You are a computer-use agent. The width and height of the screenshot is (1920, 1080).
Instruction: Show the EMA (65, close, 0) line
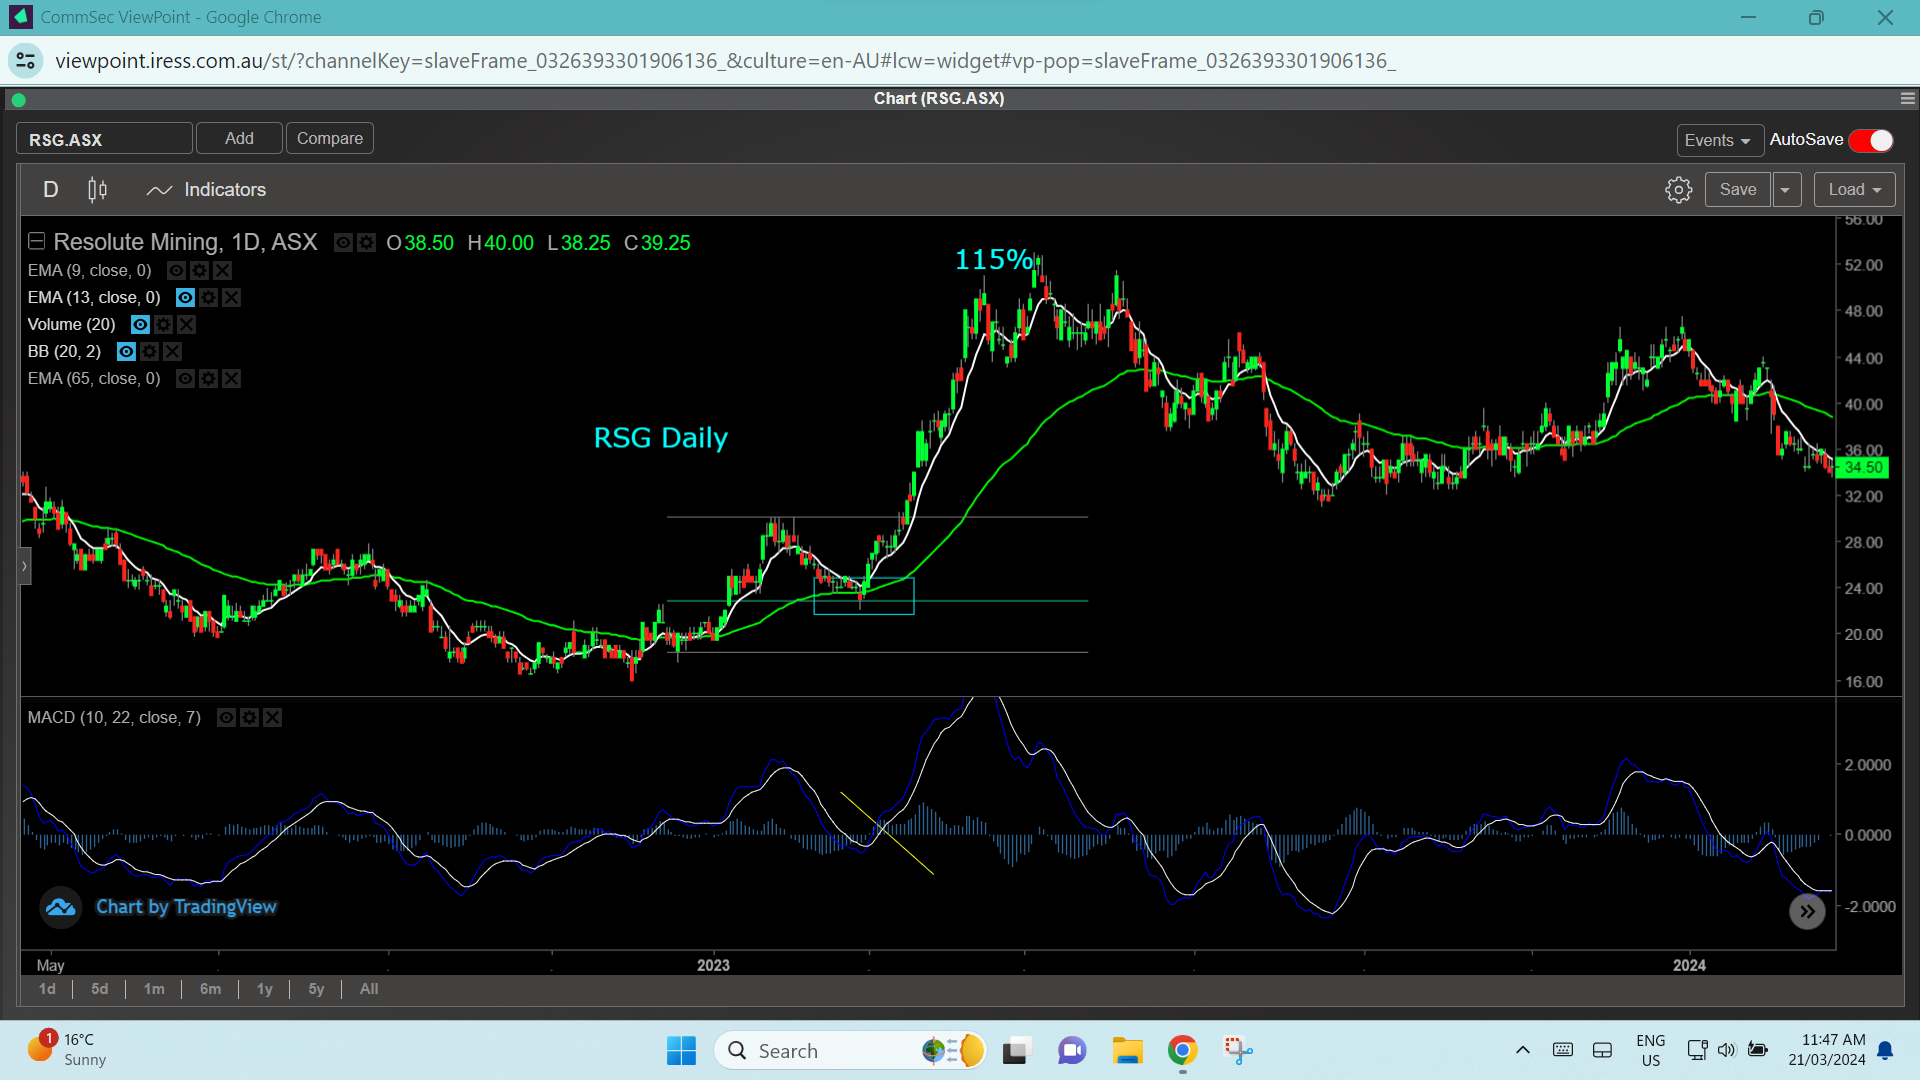185,379
